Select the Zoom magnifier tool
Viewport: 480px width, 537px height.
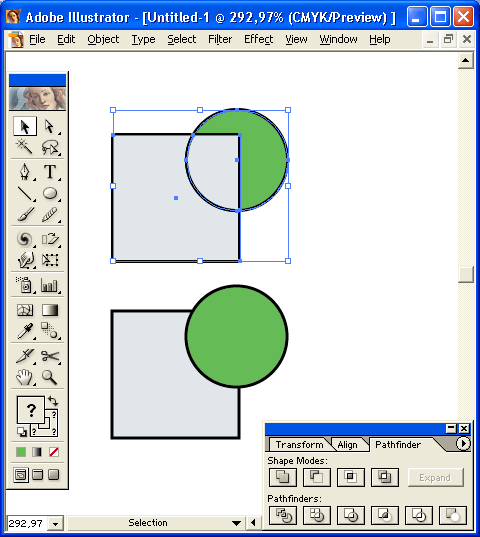[50, 377]
